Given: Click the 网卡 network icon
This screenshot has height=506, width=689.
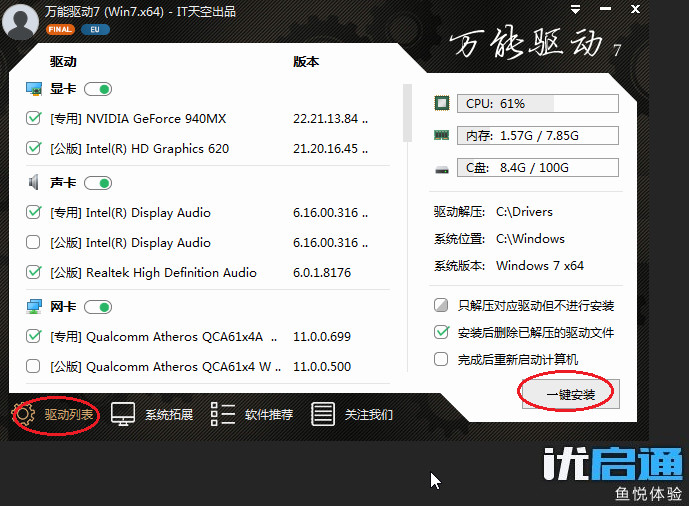Looking at the screenshot, I should tap(34, 307).
